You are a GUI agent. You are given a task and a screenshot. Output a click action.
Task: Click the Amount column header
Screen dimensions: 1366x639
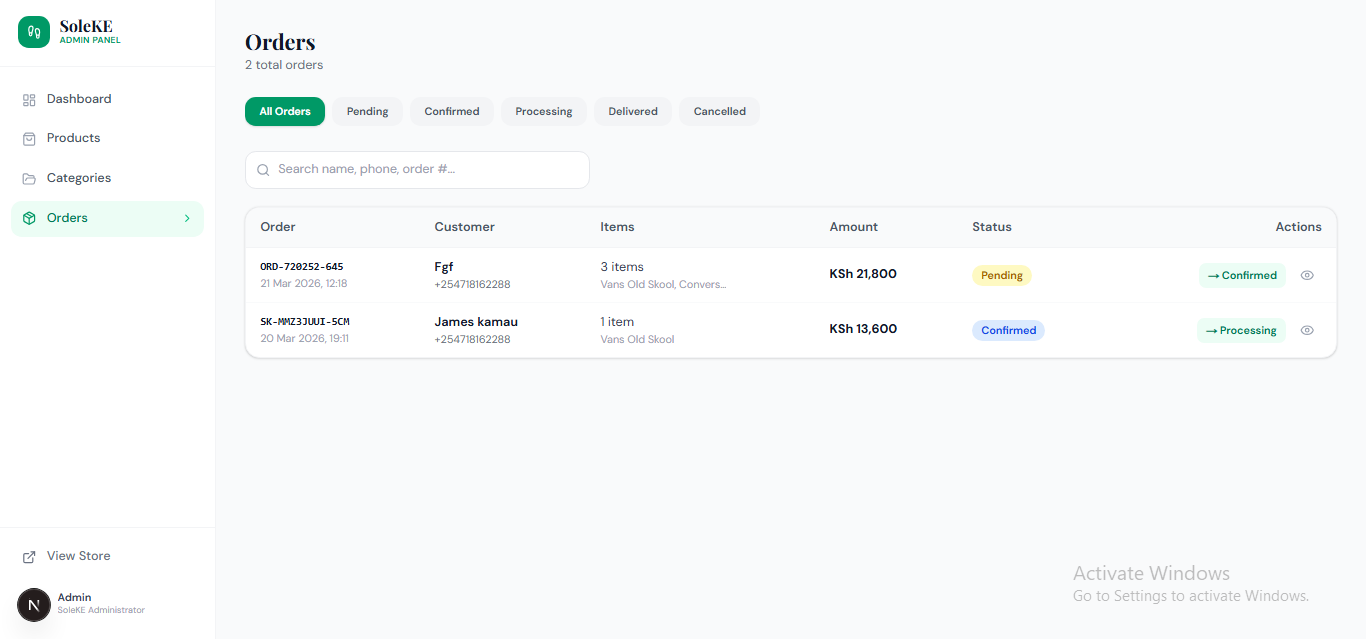pos(853,227)
